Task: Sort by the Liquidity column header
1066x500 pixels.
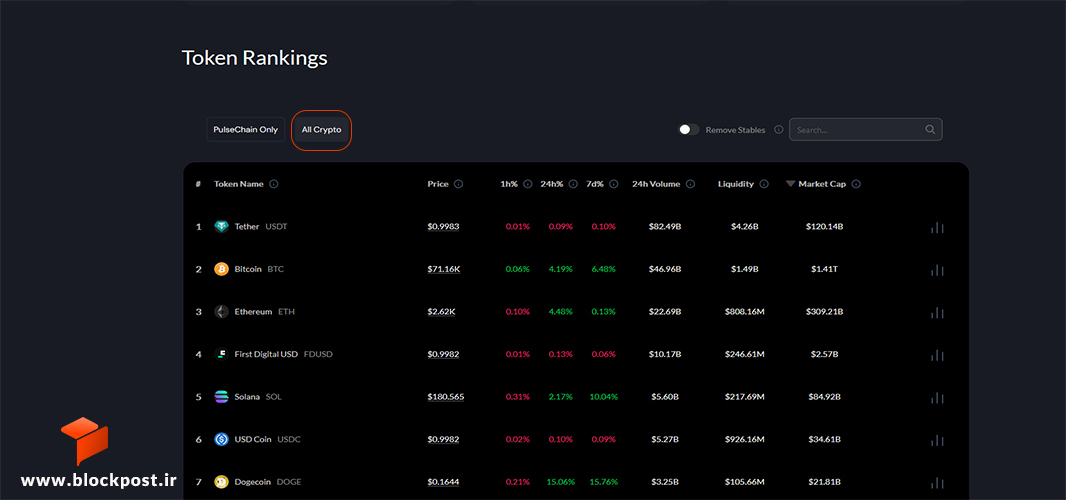Action: click(736, 184)
